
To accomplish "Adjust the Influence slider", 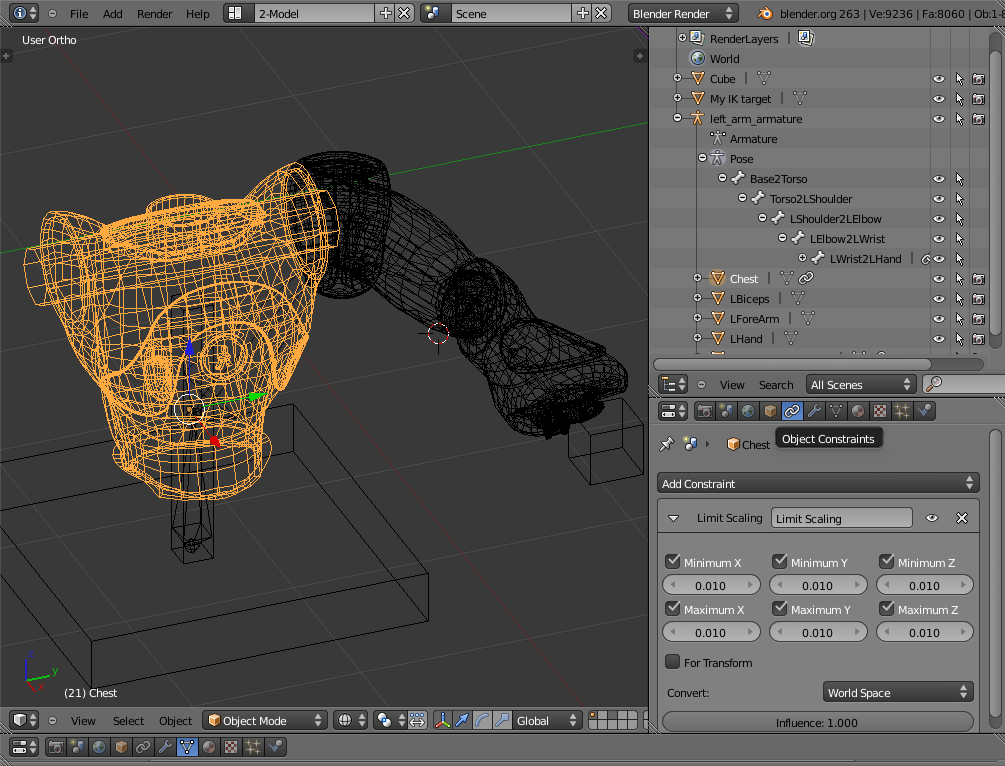I will click(x=817, y=722).
